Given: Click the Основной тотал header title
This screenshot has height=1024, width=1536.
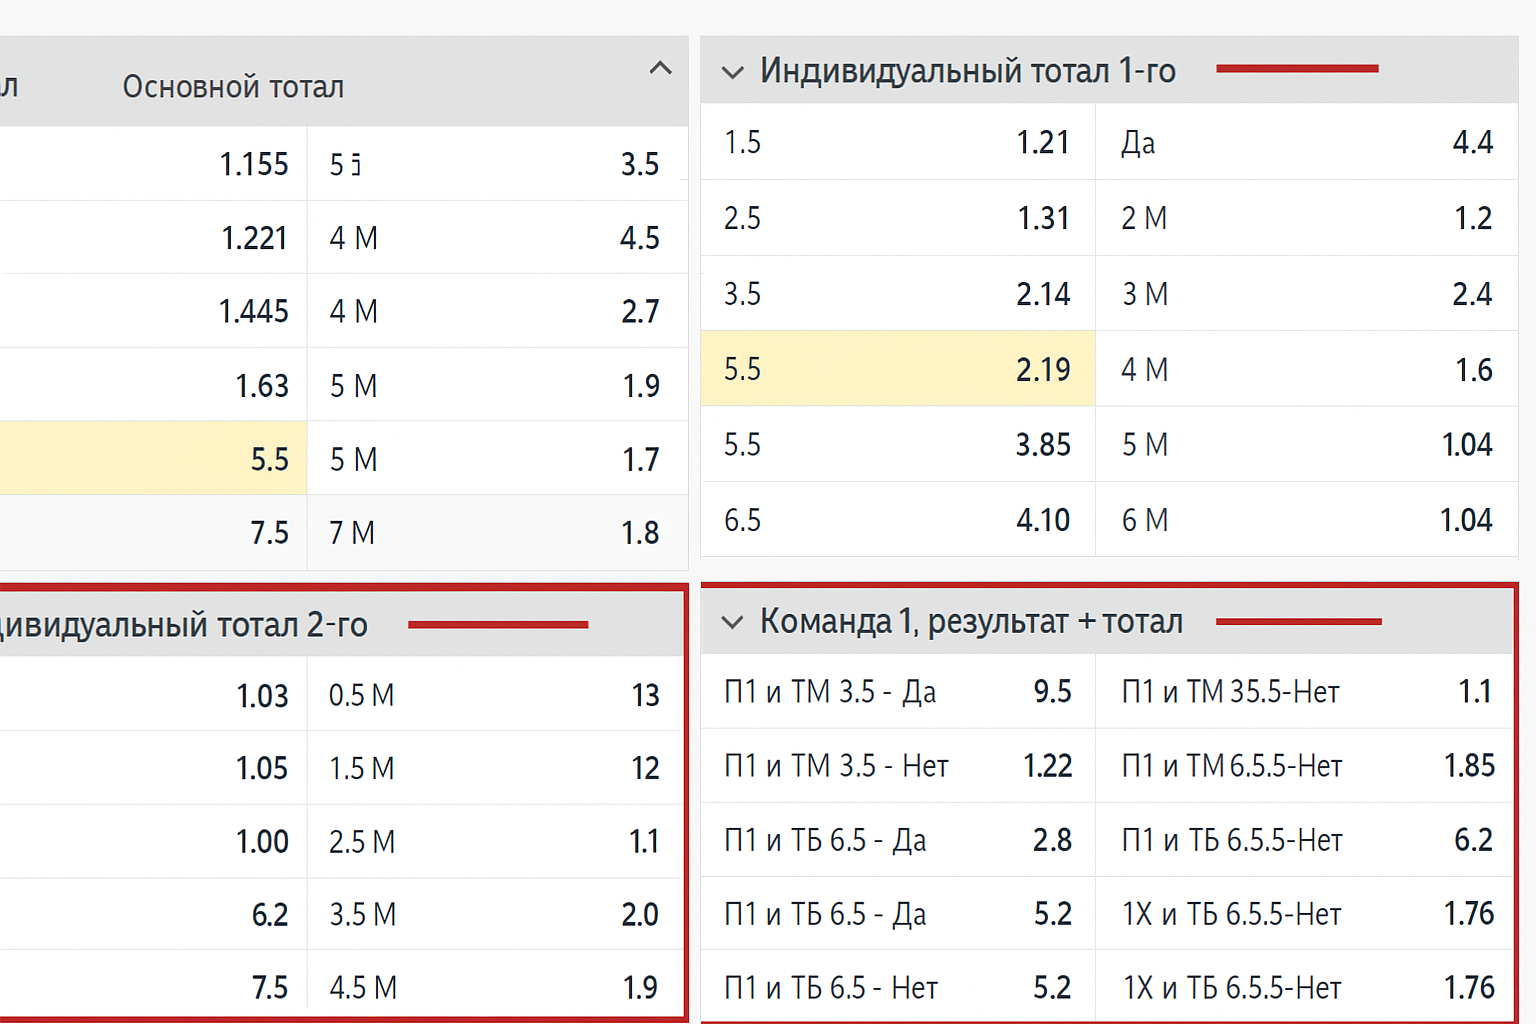Looking at the screenshot, I should pos(233,87).
